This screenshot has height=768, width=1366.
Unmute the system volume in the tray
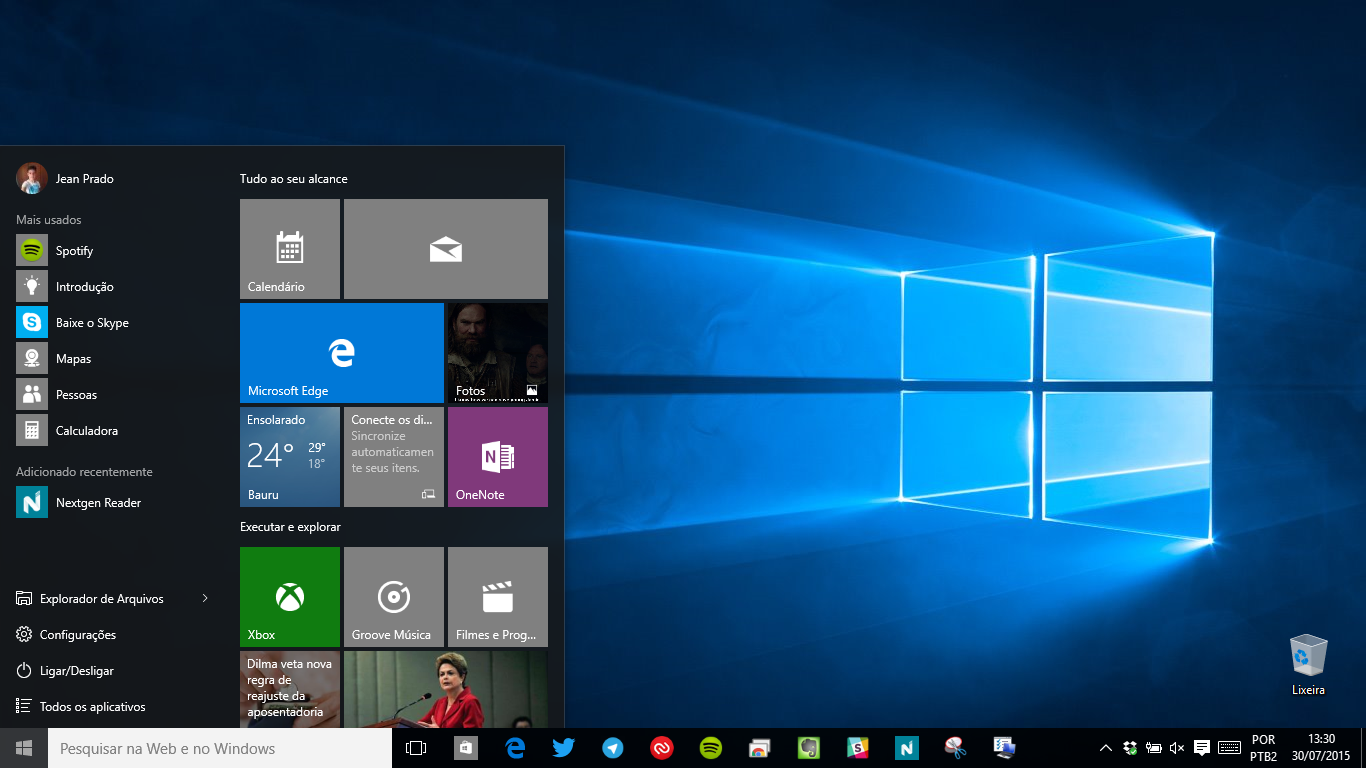pos(1175,747)
